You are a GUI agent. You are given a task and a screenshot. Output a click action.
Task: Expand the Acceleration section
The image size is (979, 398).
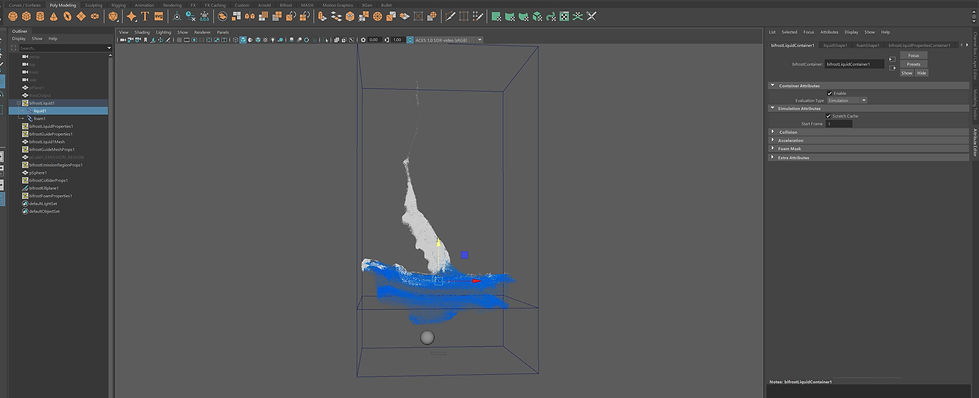click(x=772, y=140)
